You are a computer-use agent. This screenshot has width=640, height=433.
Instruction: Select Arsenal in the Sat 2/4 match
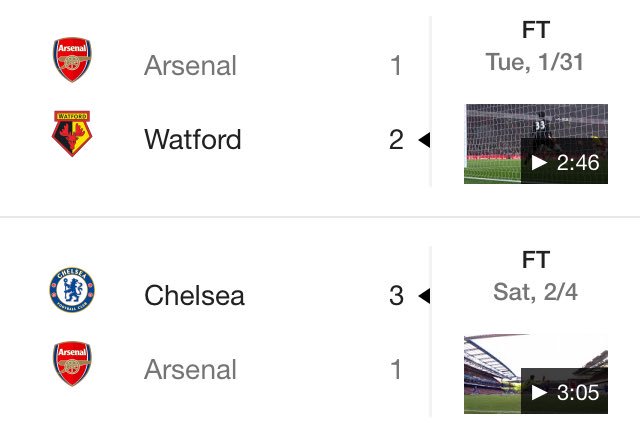pos(190,369)
